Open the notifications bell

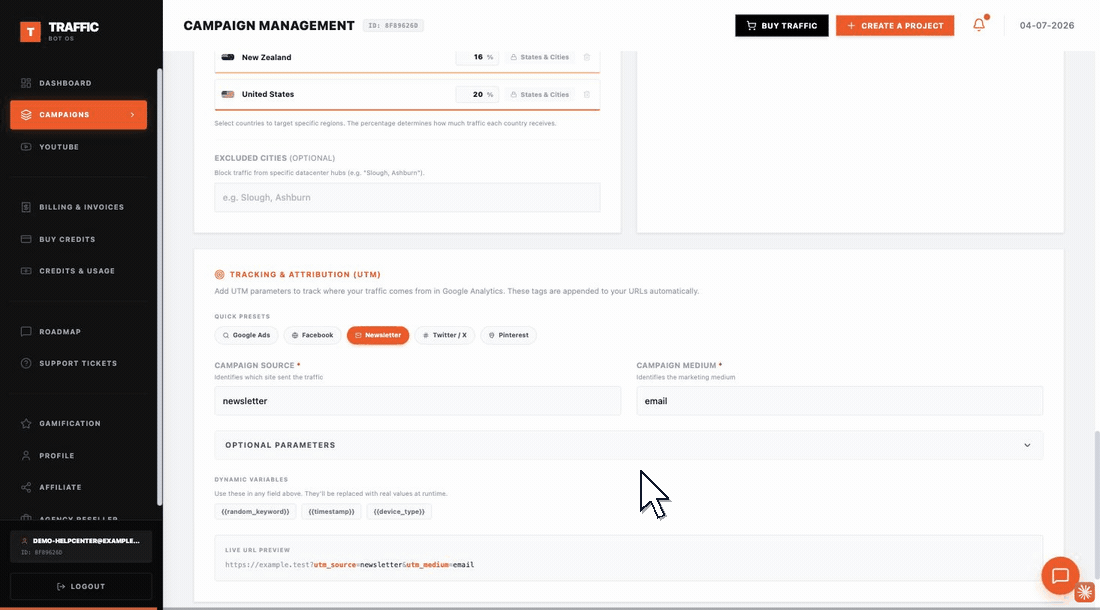pos(979,25)
